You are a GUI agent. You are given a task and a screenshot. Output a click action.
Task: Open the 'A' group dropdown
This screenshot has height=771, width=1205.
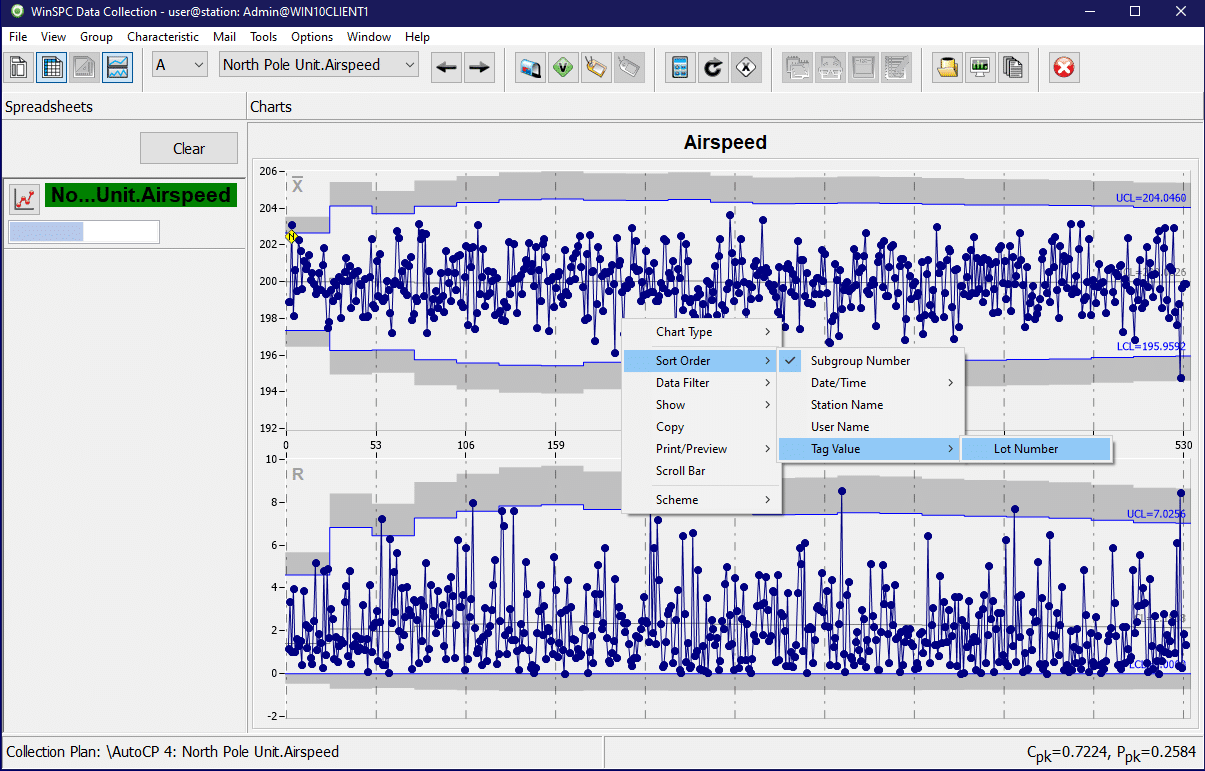point(179,65)
